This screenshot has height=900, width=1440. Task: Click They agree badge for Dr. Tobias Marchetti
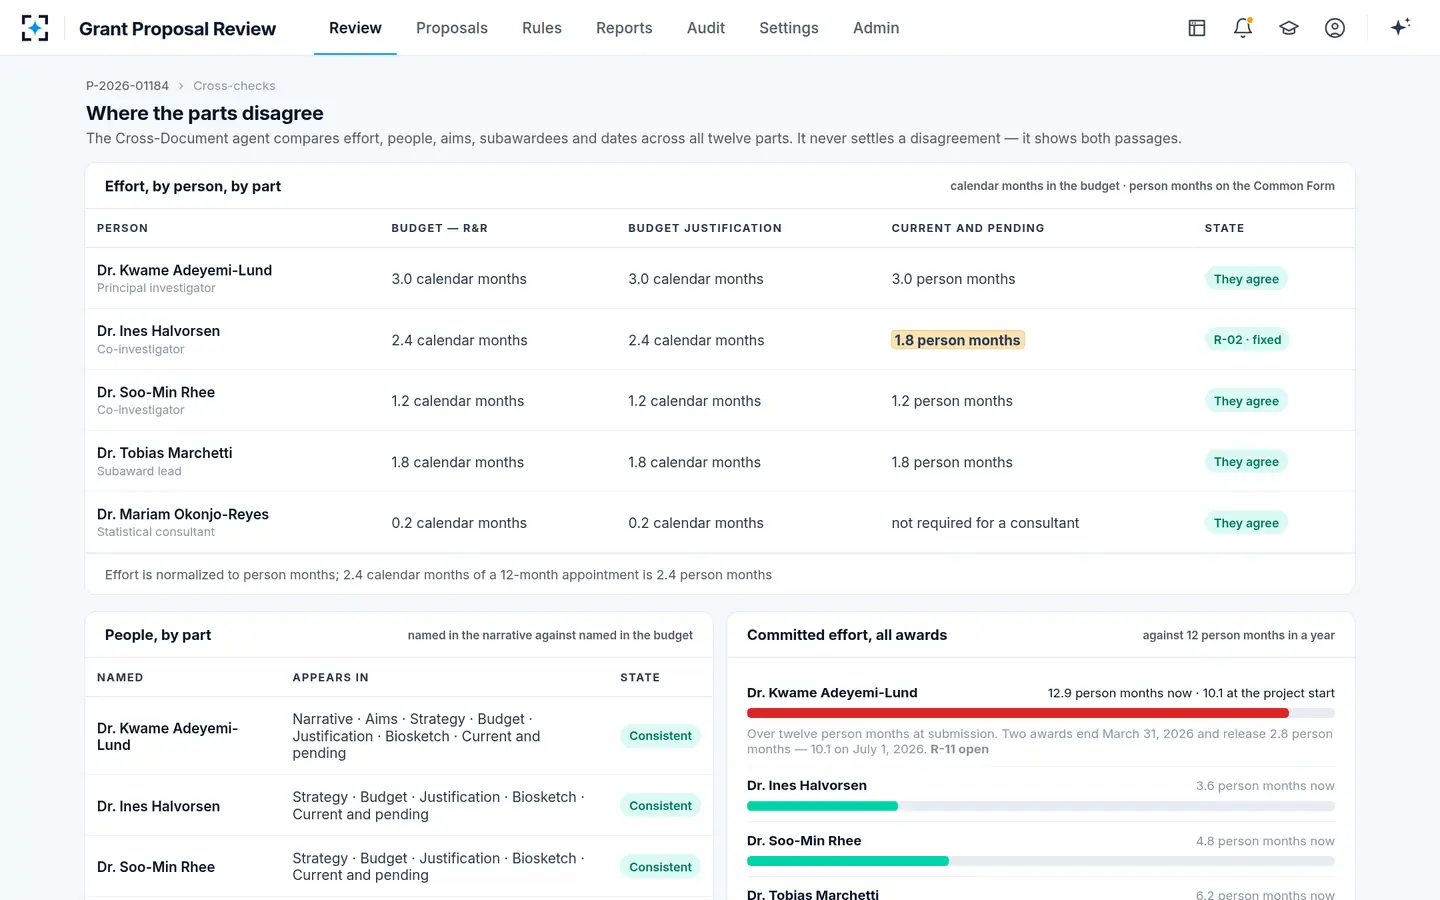(x=1246, y=462)
